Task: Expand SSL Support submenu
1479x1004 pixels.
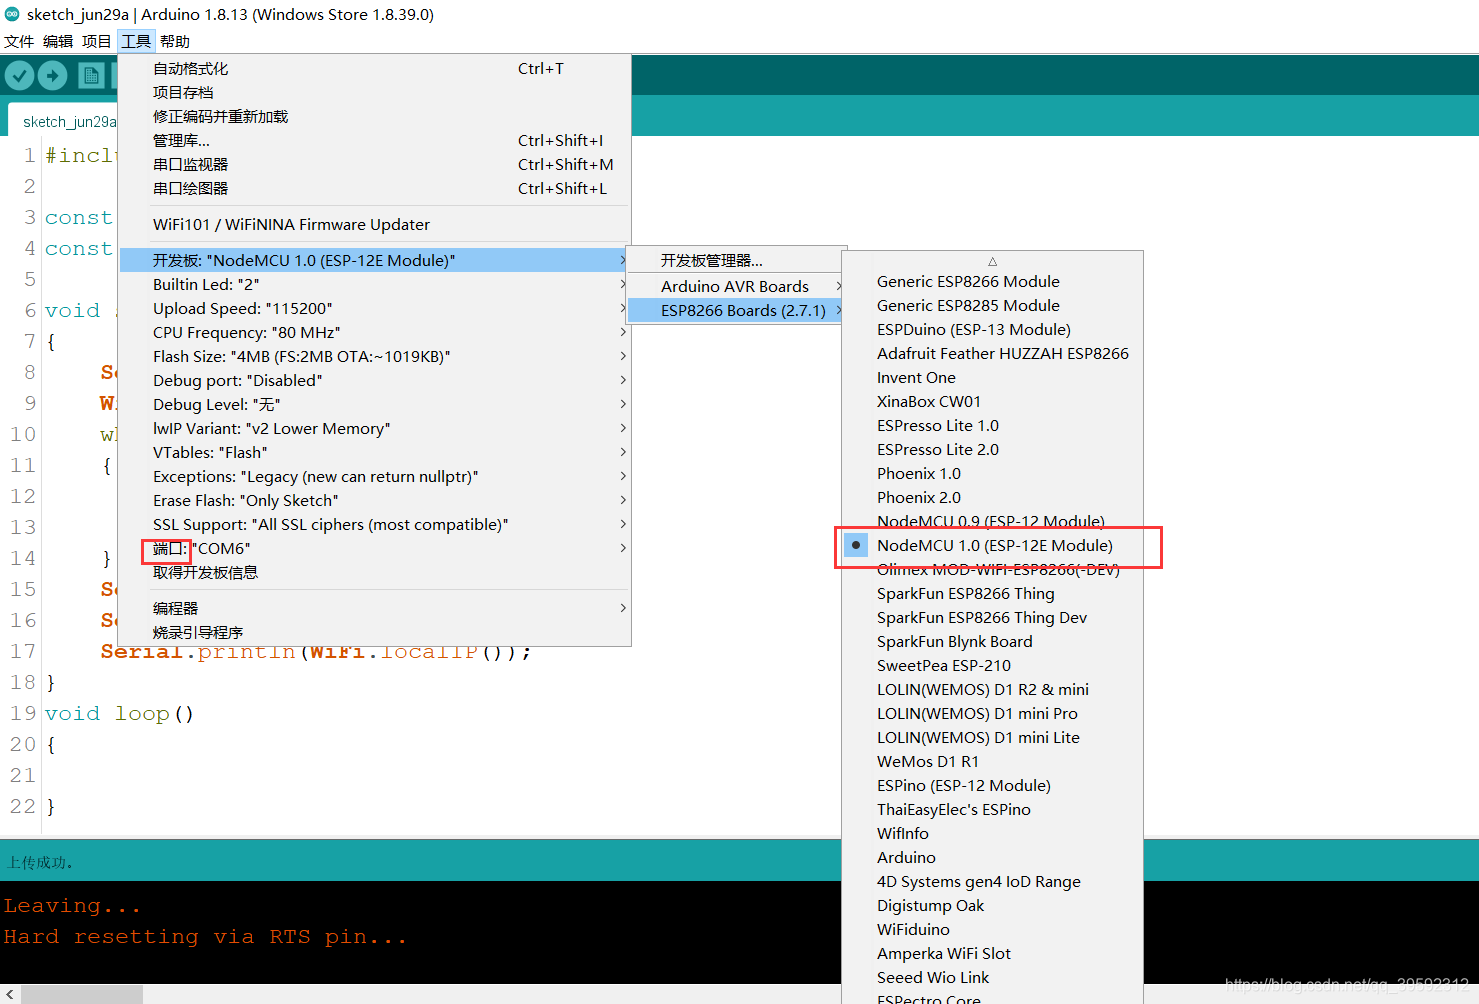Action: (374, 524)
